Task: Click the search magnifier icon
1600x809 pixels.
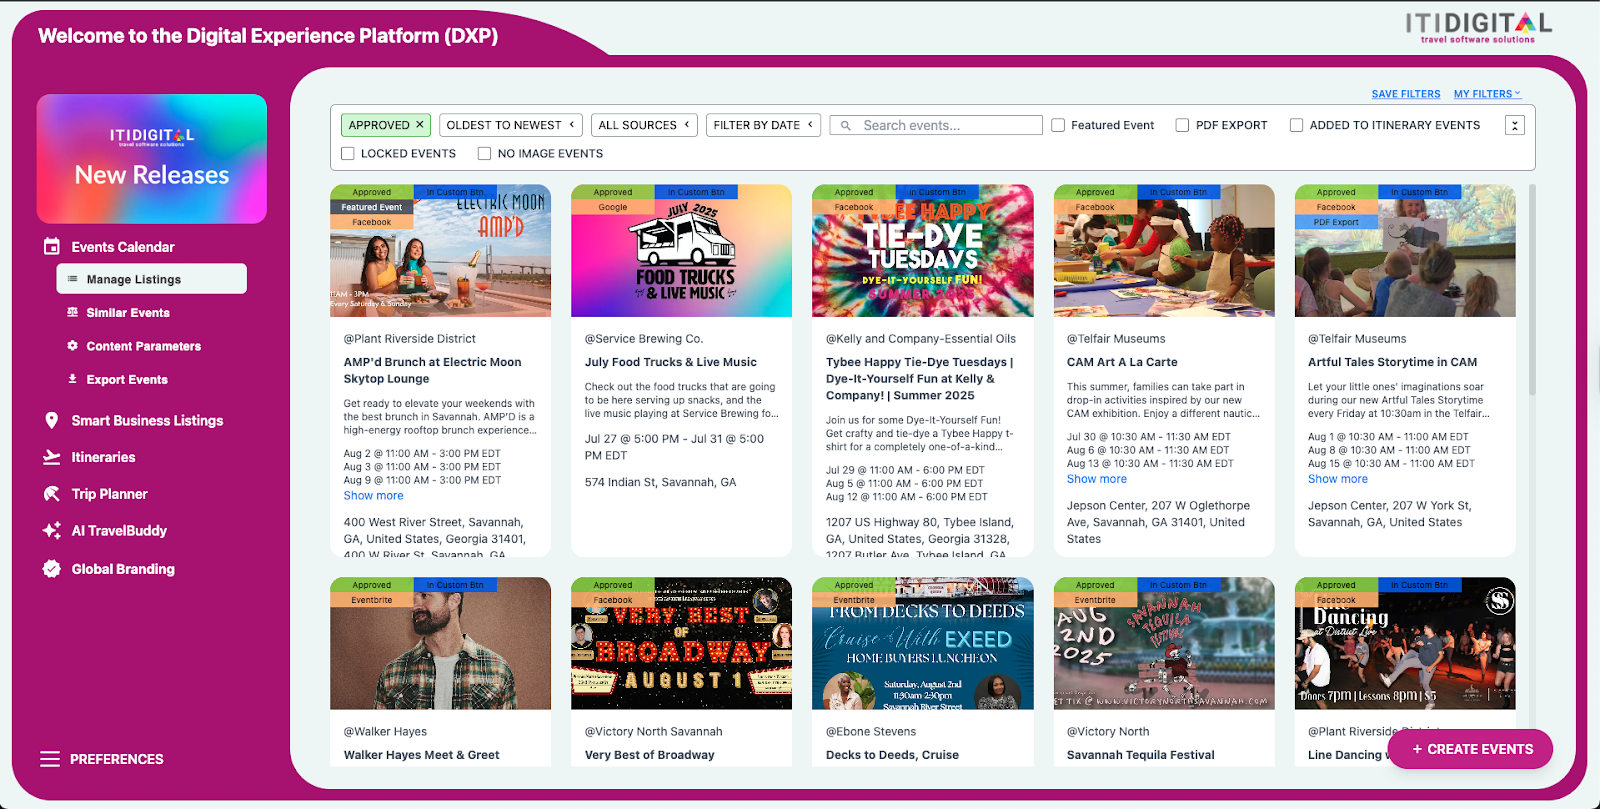Action: tap(846, 125)
